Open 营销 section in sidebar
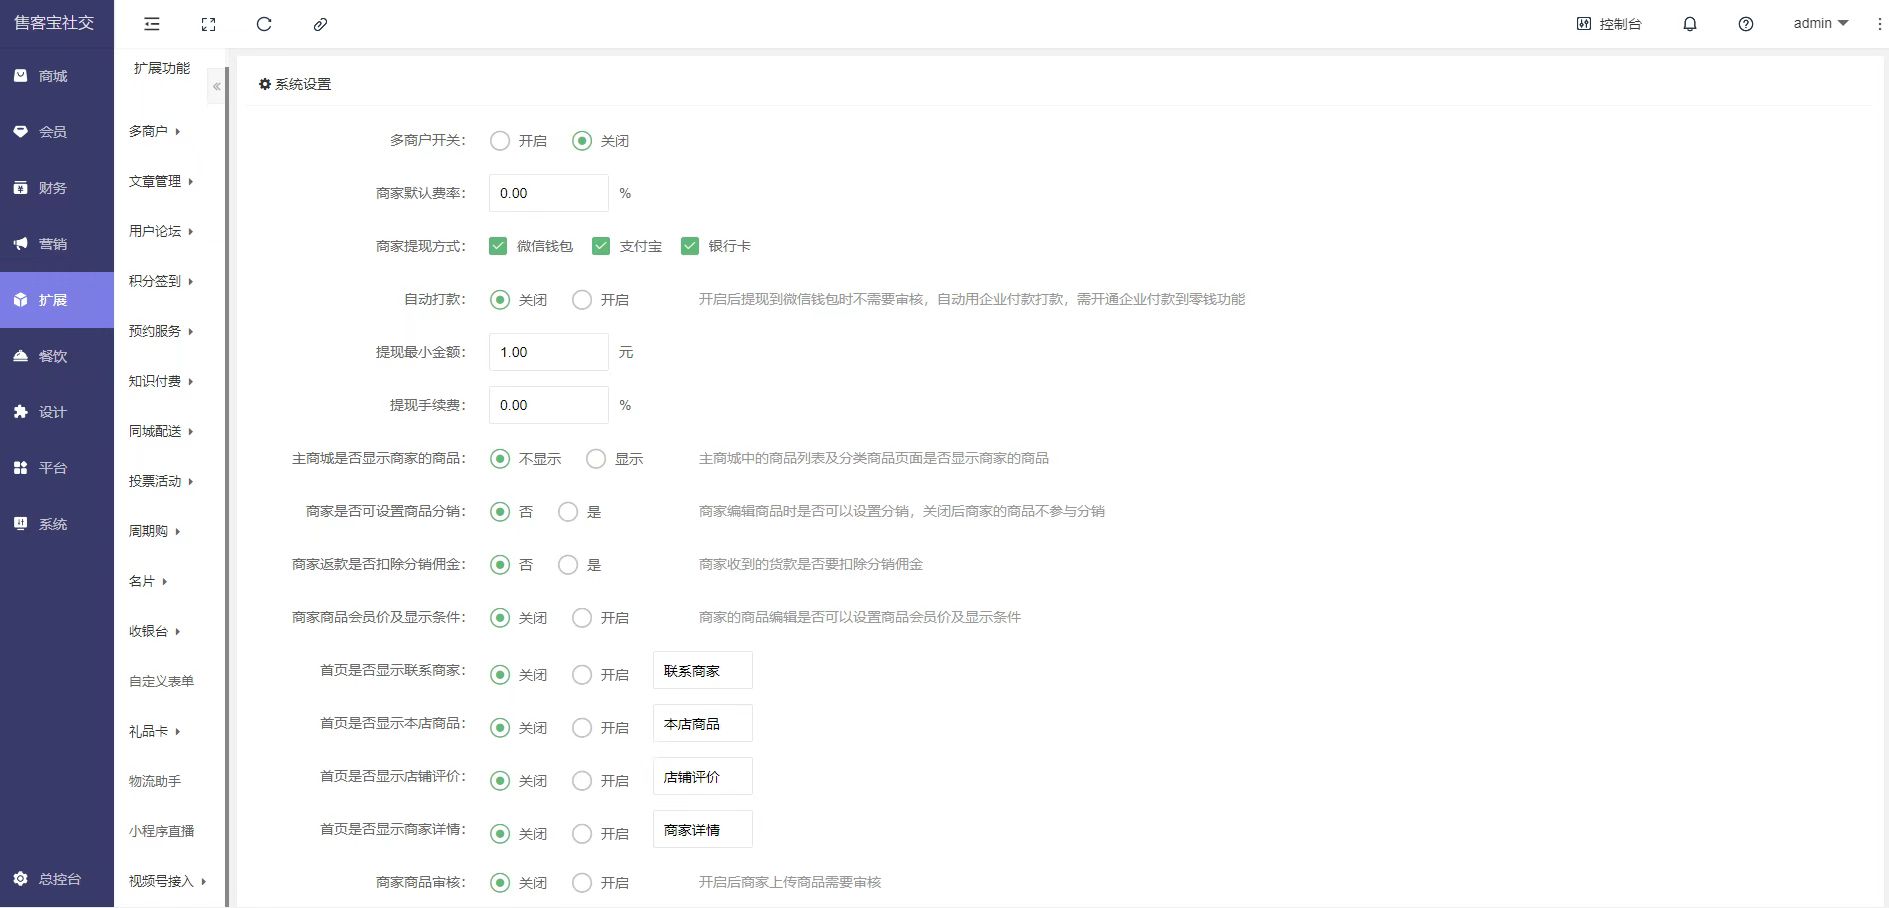 click(52, 244)
